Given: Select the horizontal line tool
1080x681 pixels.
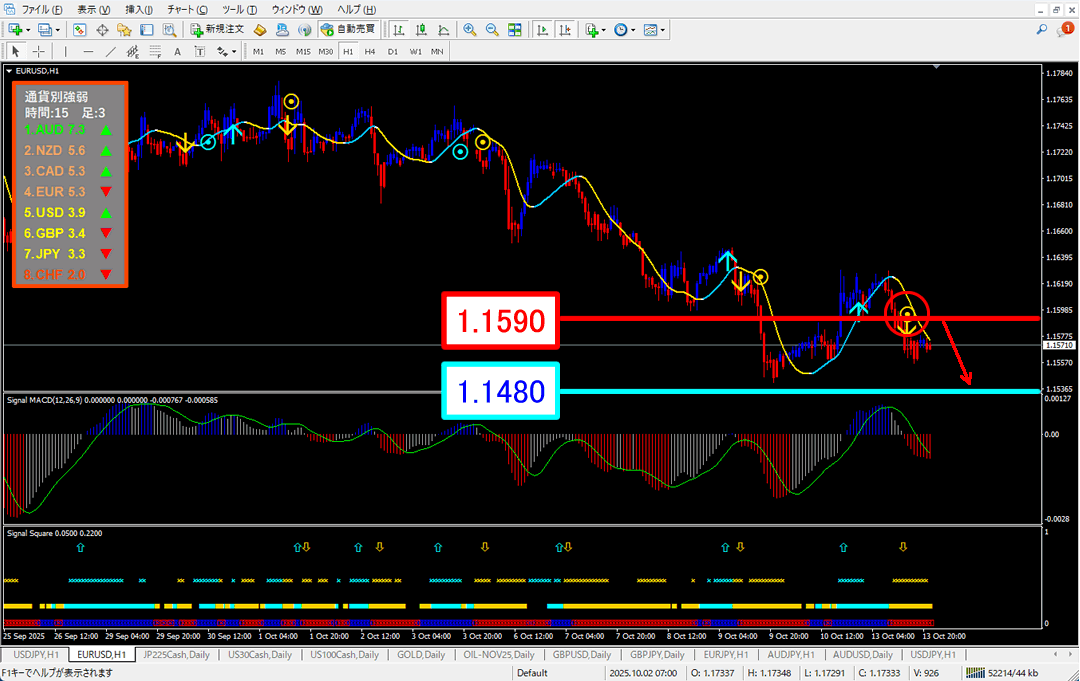Looking at the screenshot, I should pyautogui.click(x=88, y=51).
